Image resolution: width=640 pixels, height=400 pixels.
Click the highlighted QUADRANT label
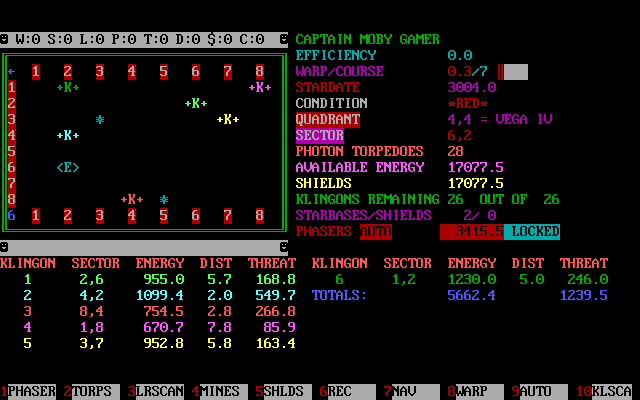click(327, 119)
